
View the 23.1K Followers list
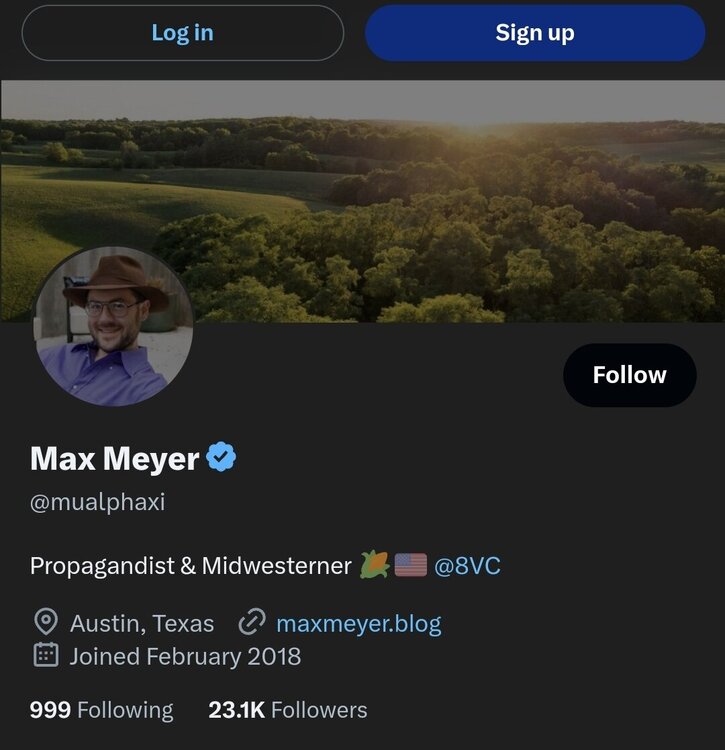point(287,710)
